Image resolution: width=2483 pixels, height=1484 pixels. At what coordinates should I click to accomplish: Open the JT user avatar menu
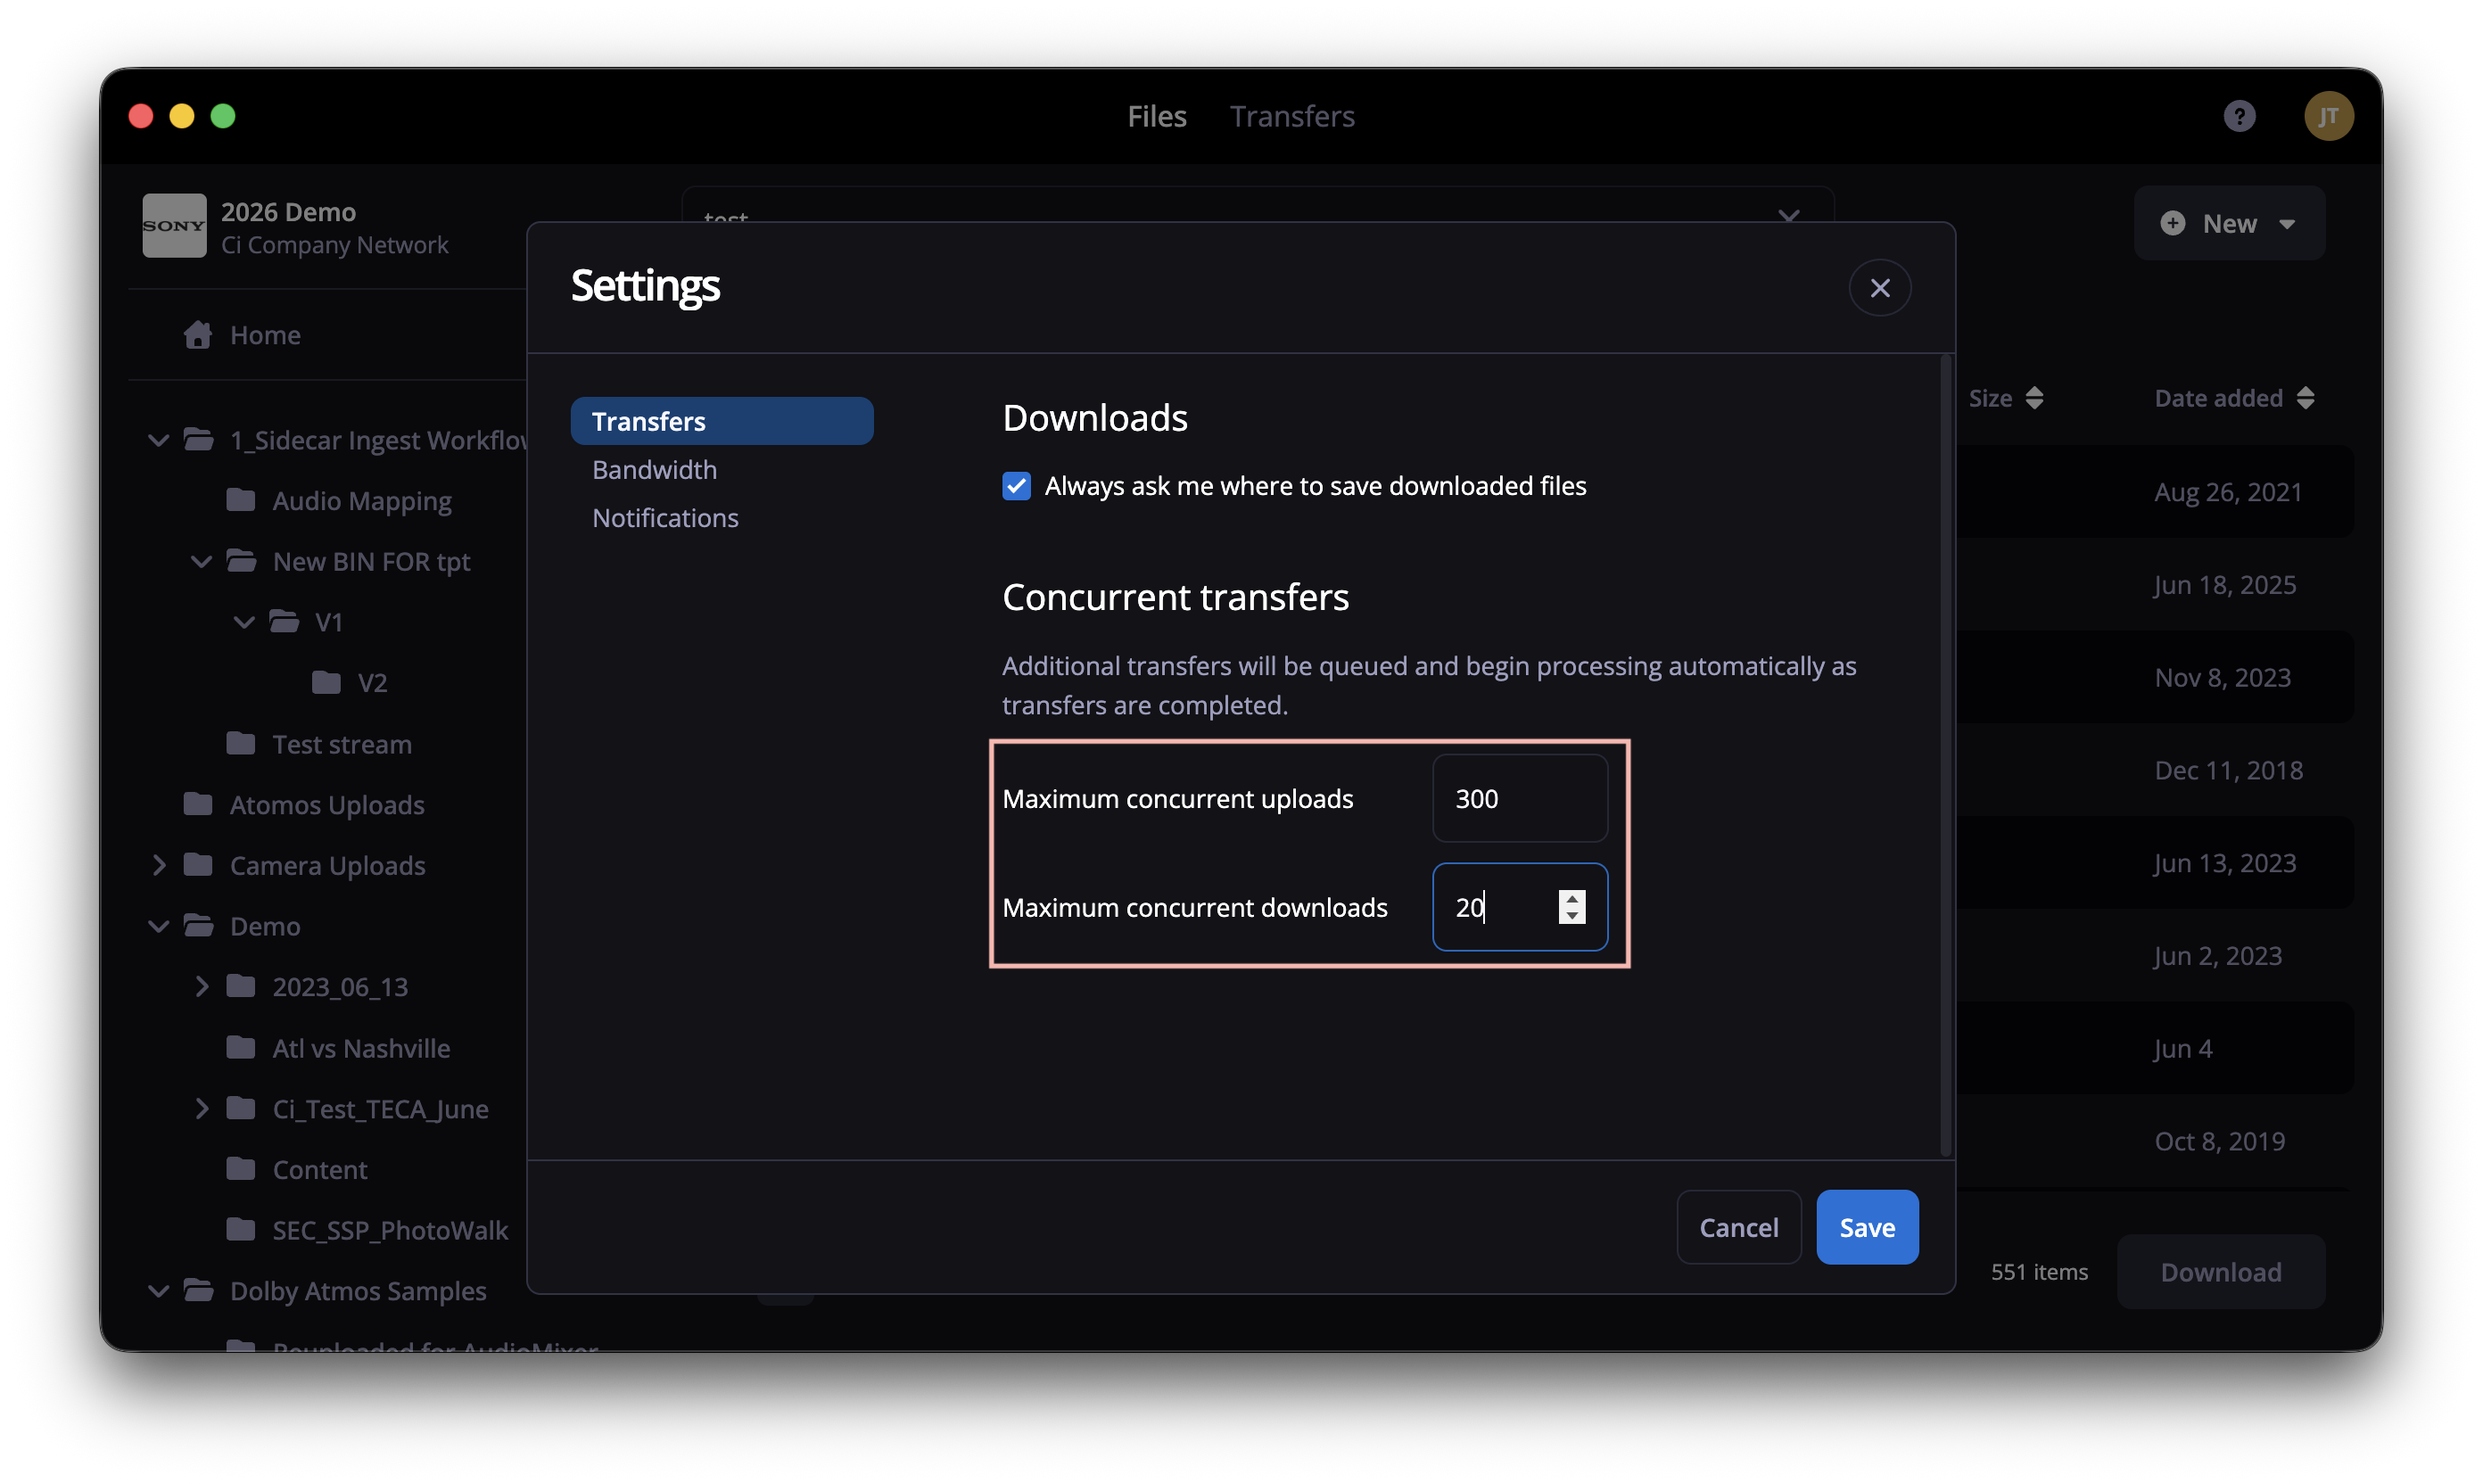pyautogui.click(x=2328, y=116)
